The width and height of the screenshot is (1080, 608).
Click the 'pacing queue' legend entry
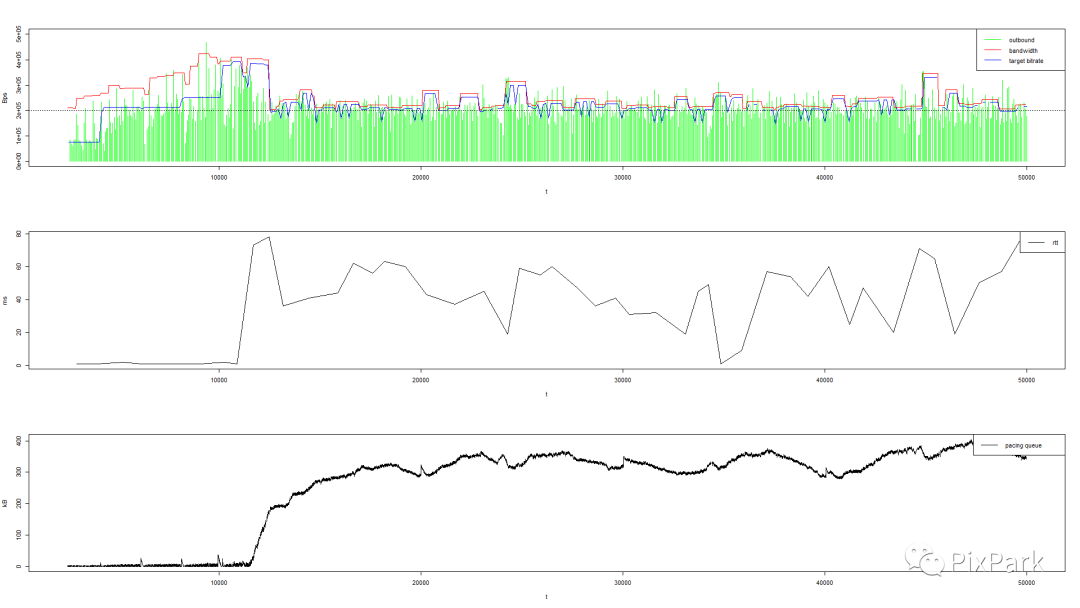(1018, 445)
